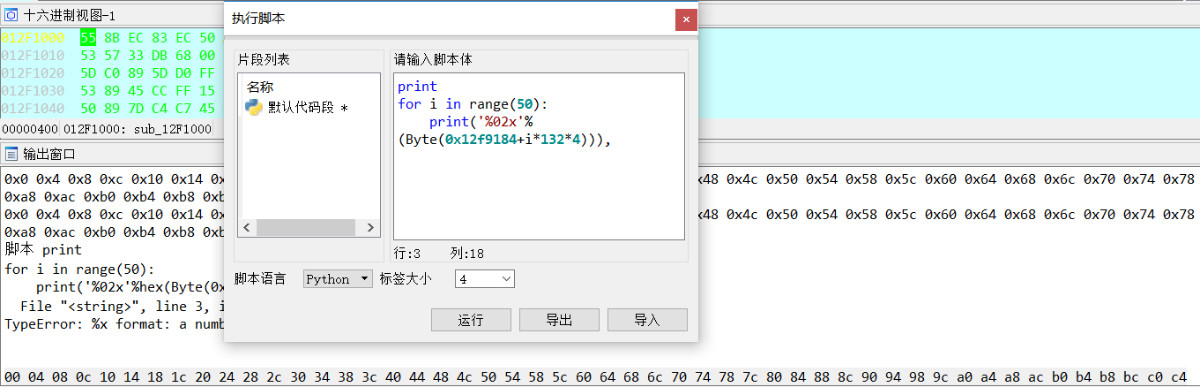Click the 运行 button to run the script

pos(471,320)
